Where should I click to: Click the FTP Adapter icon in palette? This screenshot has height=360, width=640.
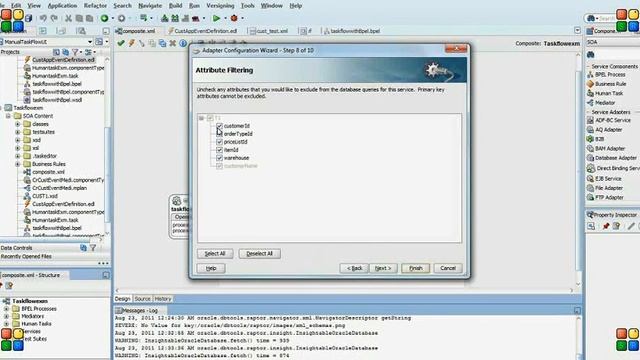coord(590,198)
